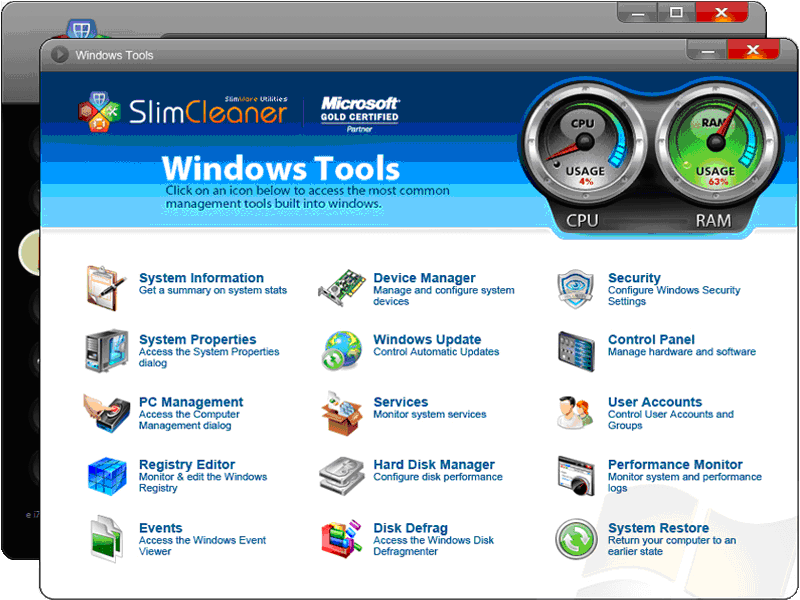
Task: Select the PC Management link
Action: point(191,402)
